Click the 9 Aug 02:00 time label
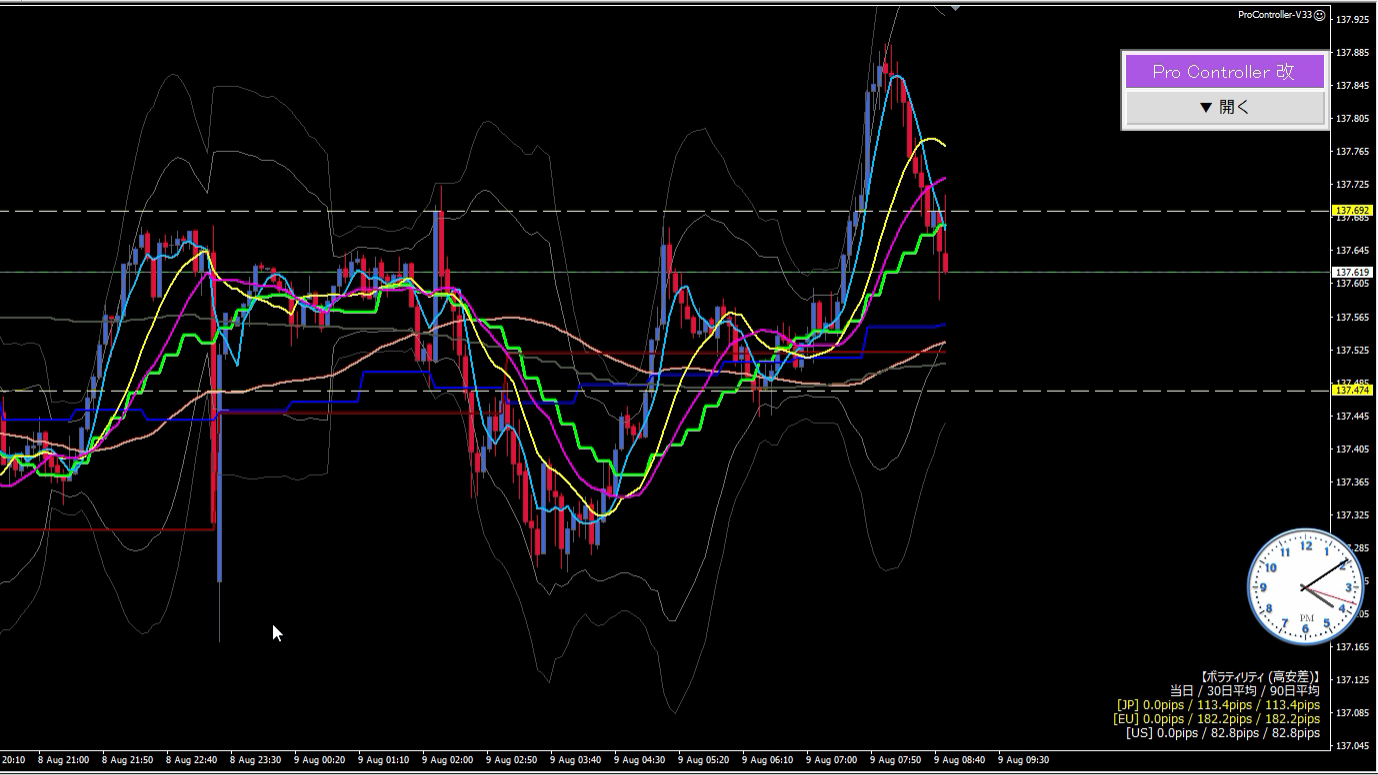Viewport: 1378px width, 775px height. pyautogui.click(x=447, y=760)
